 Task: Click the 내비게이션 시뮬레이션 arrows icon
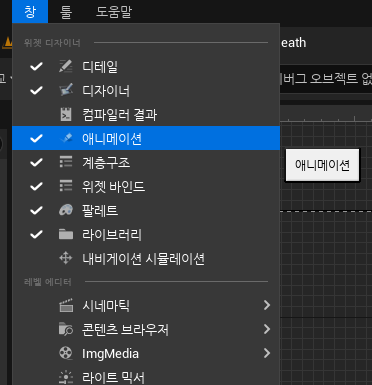[x=66, y=258]
